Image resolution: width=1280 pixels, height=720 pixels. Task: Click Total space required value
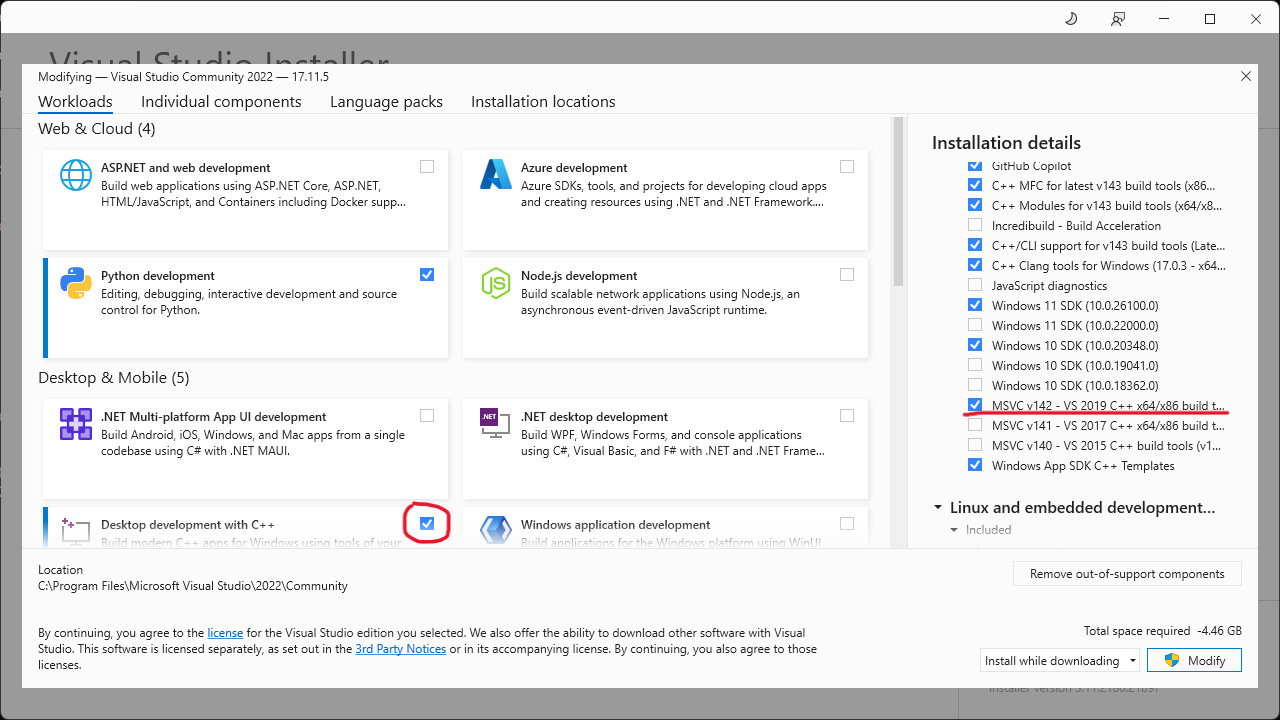[1219, 631]
